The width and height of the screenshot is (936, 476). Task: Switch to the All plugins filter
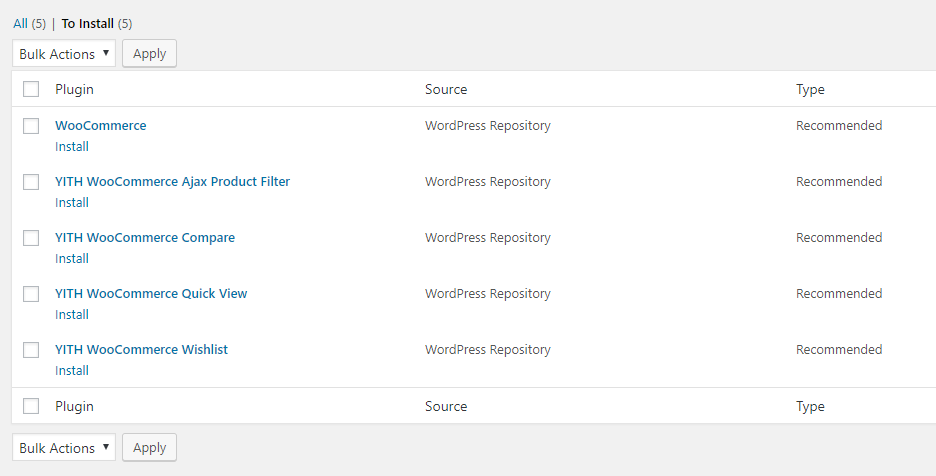click(20, 24)
